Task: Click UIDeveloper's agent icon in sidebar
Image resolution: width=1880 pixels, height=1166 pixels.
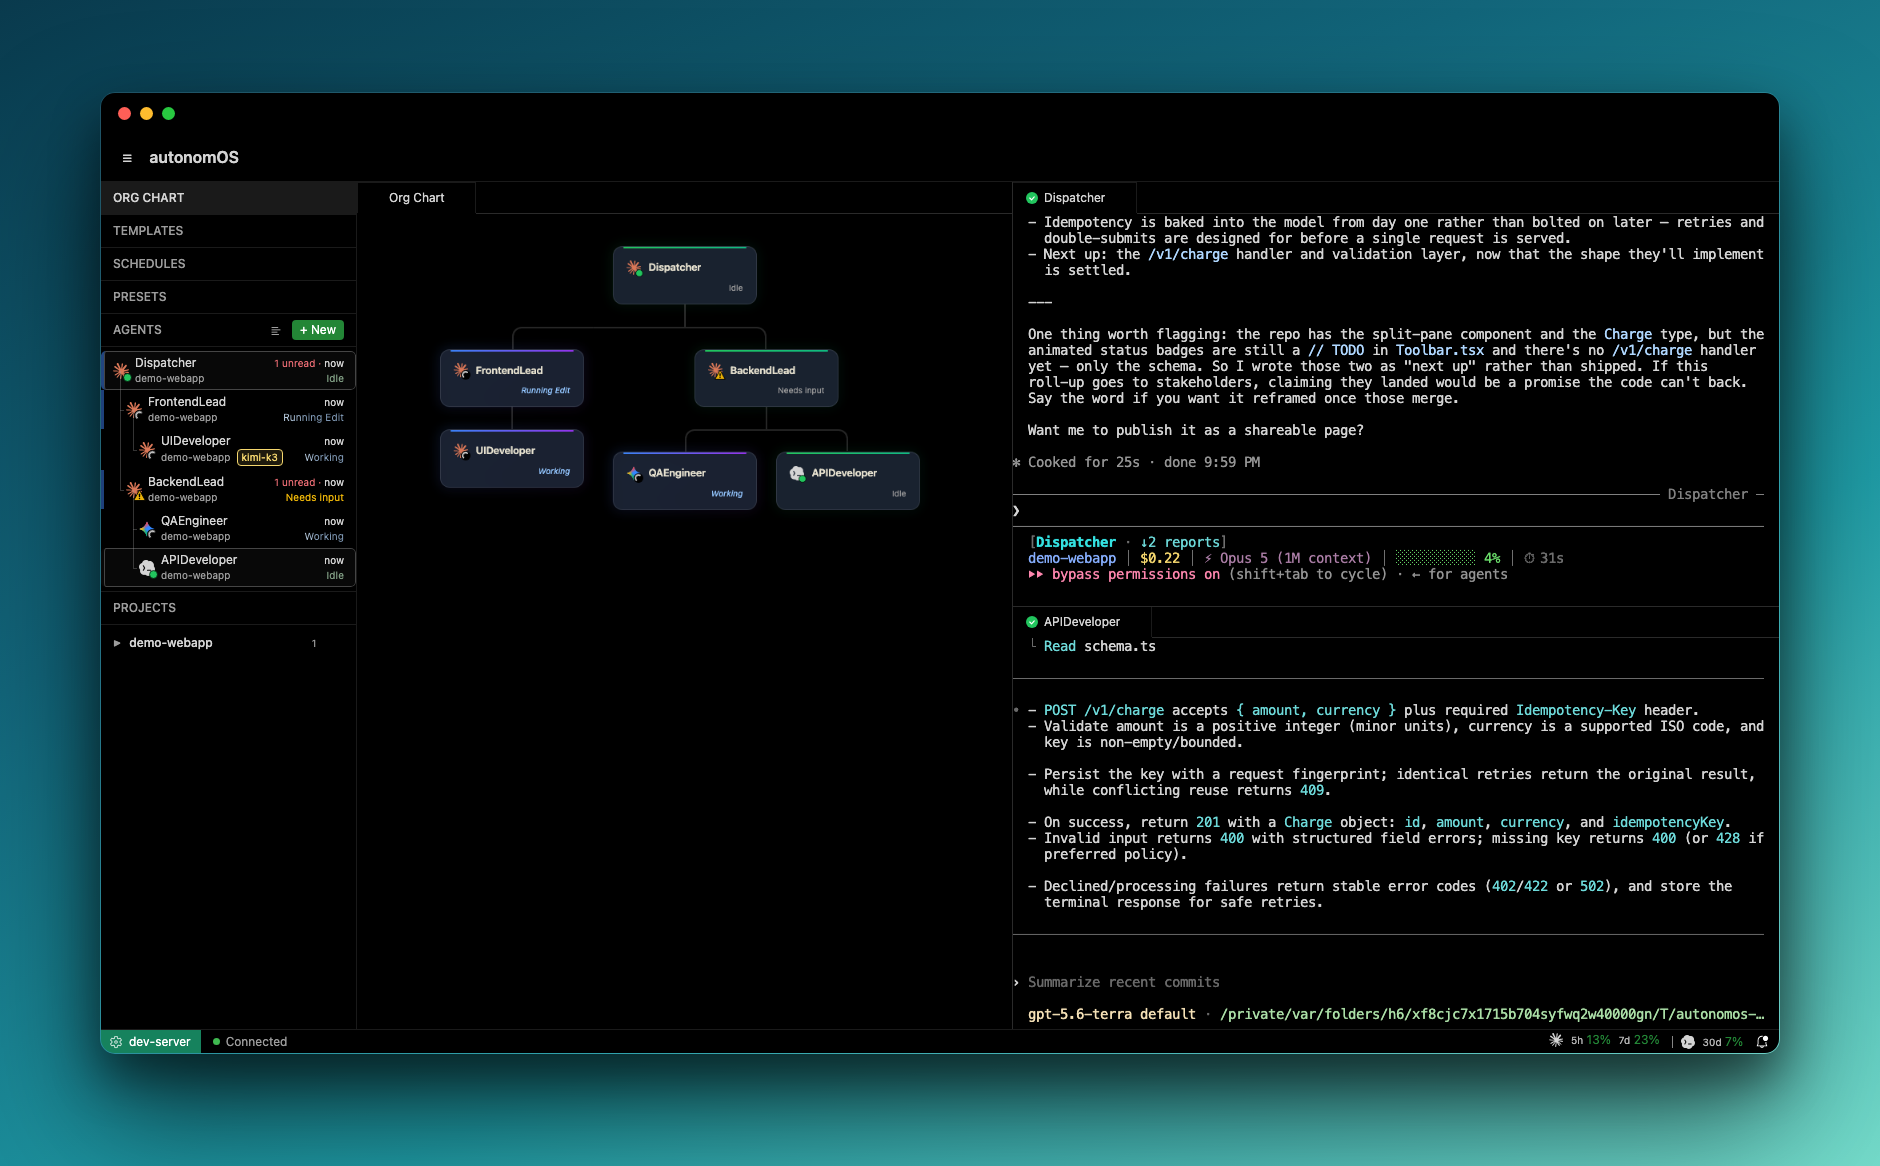Action: (147, 450)
